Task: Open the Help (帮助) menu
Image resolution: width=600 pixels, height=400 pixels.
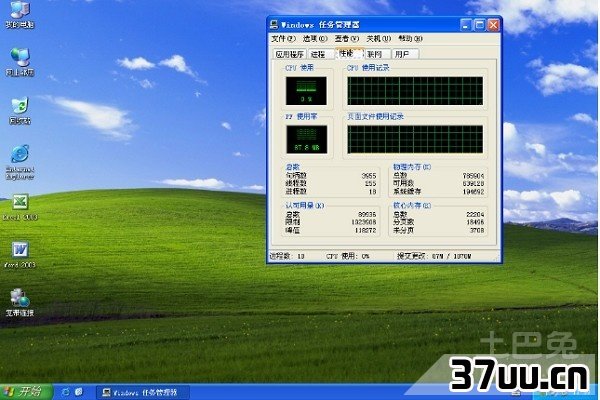Action: pyautogui.click(x=410, y=39)
